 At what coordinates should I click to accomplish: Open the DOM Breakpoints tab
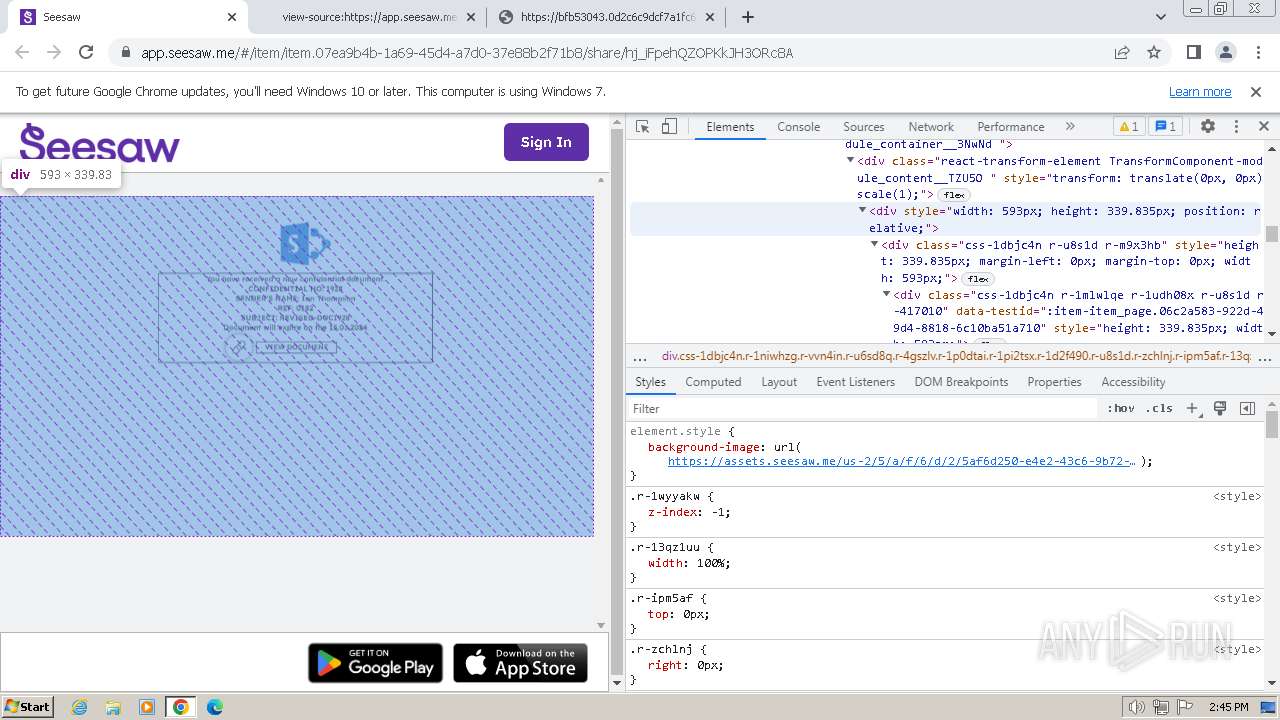(961, 382)
